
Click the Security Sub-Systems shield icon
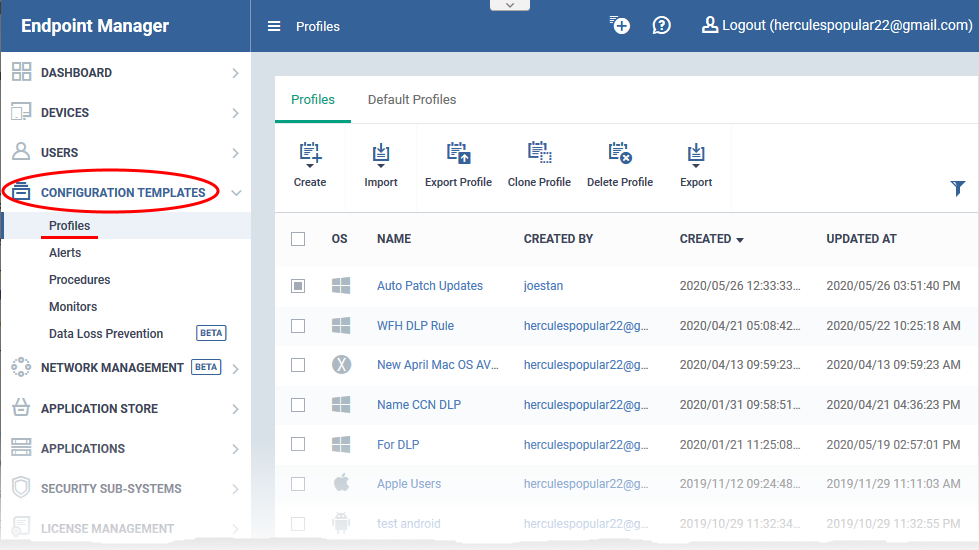[x=21, y=488]
